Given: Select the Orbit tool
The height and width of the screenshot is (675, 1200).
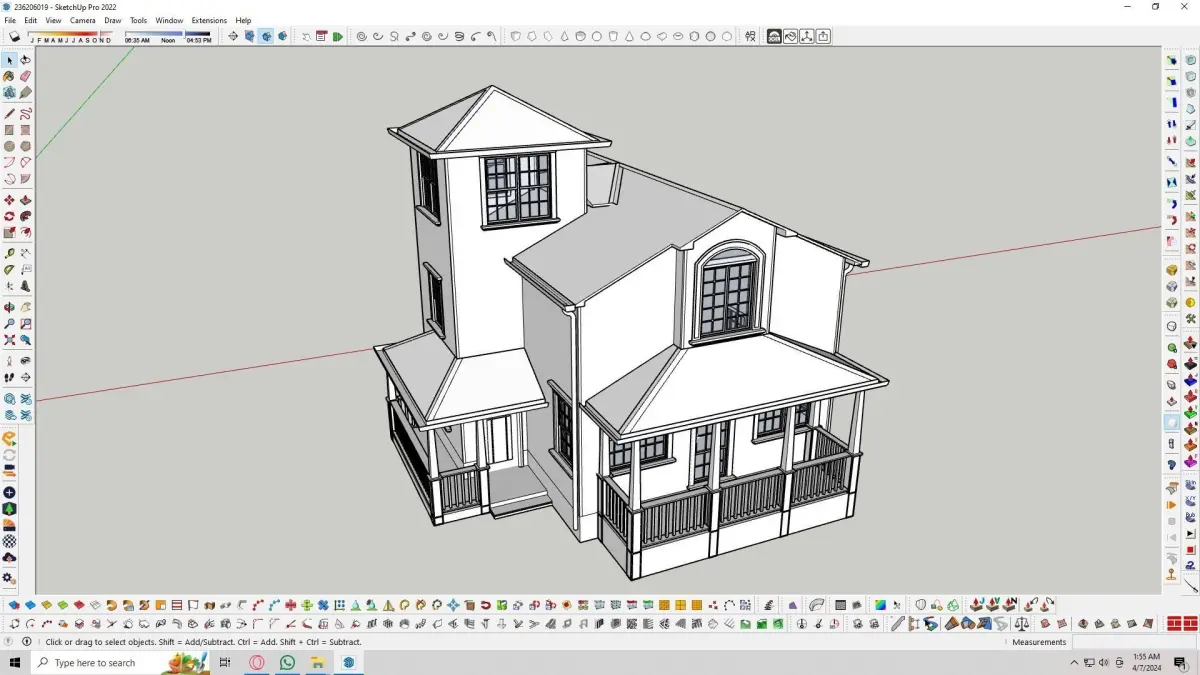Looking at the screenshot, I should (9, 307).
